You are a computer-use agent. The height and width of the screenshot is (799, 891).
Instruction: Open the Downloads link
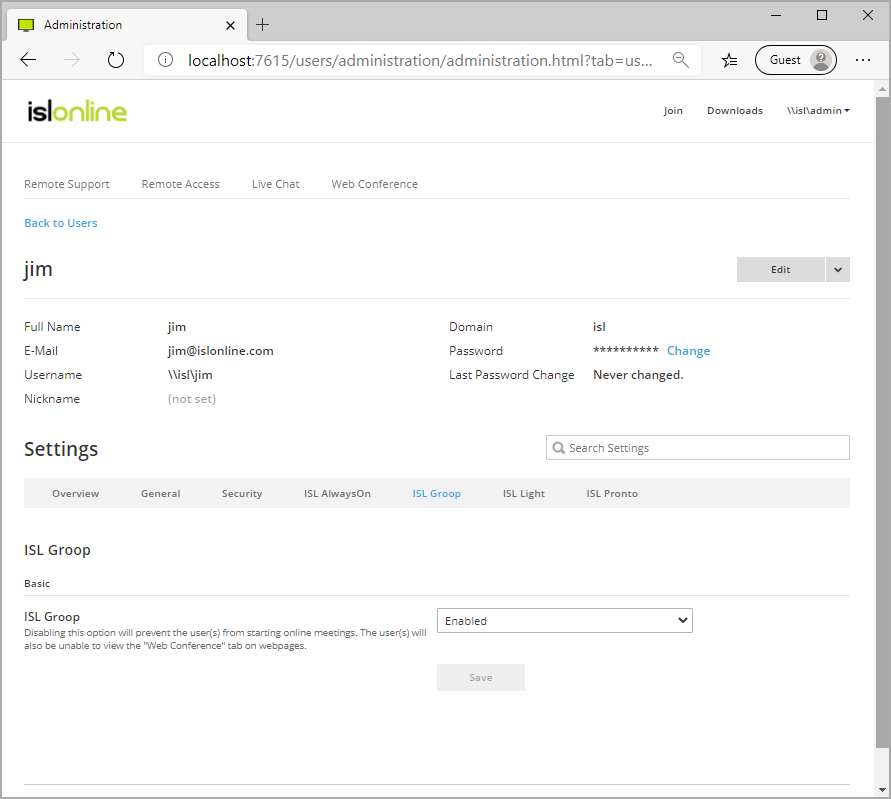tap(735, 110)
